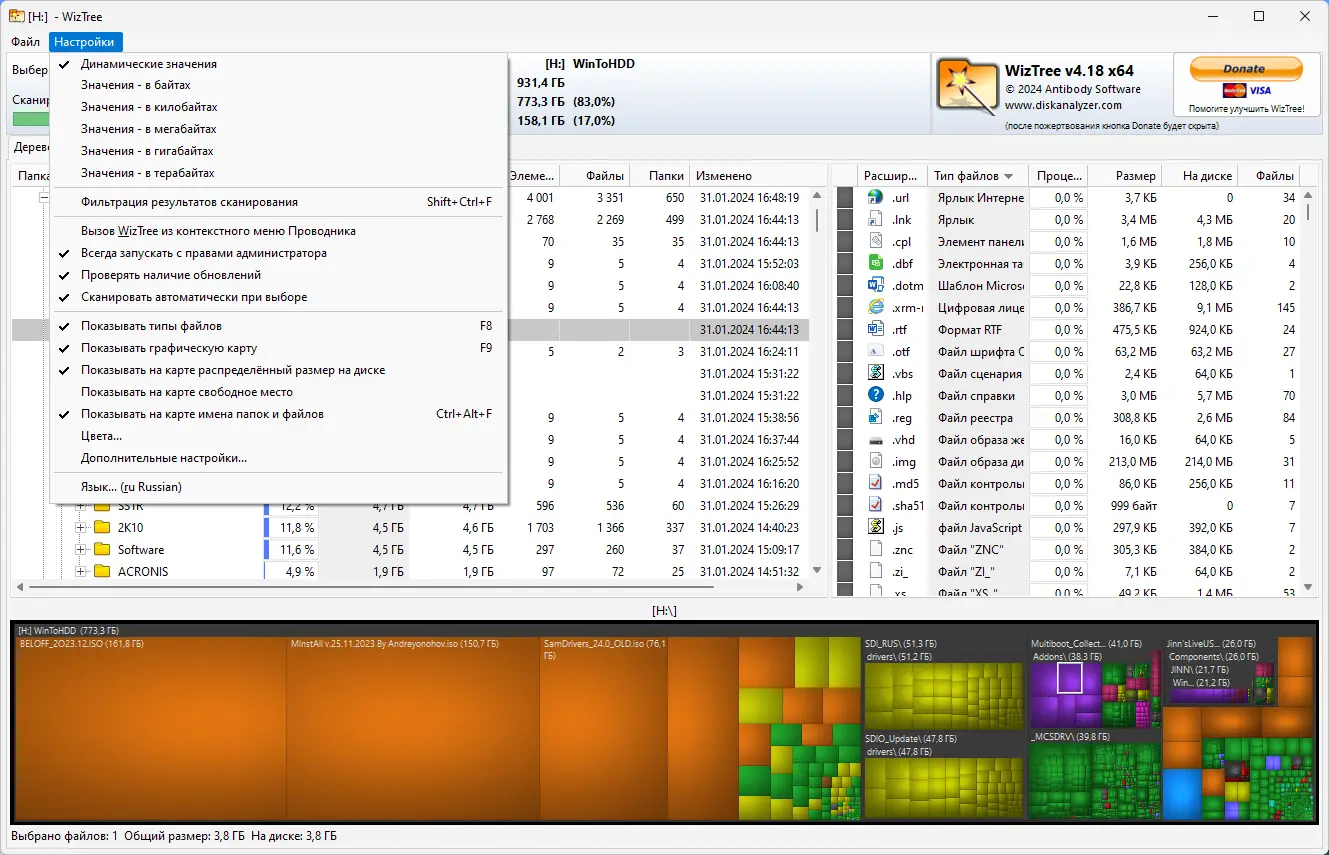Select 'Значения - в гигабайтах'
Viewport: 1329px width, 855px height.
[x=279, y=151]
